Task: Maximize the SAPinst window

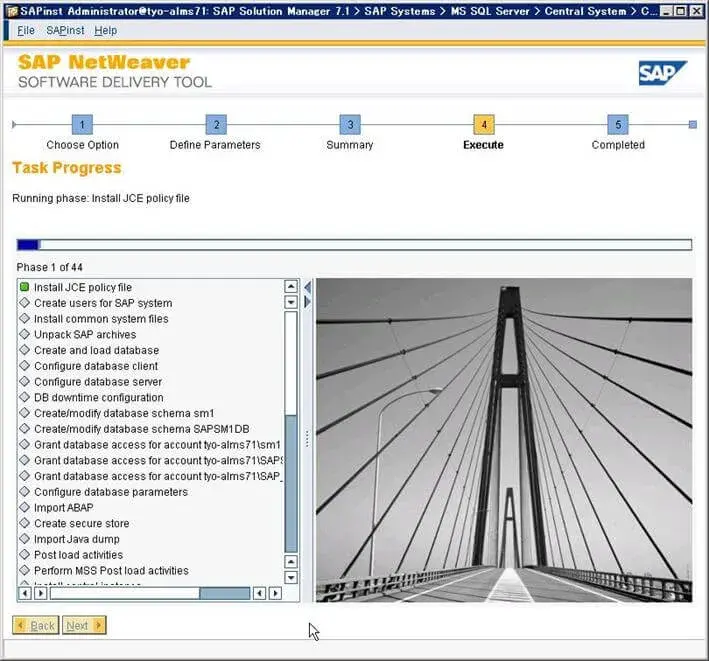Action: coord(681,11)
